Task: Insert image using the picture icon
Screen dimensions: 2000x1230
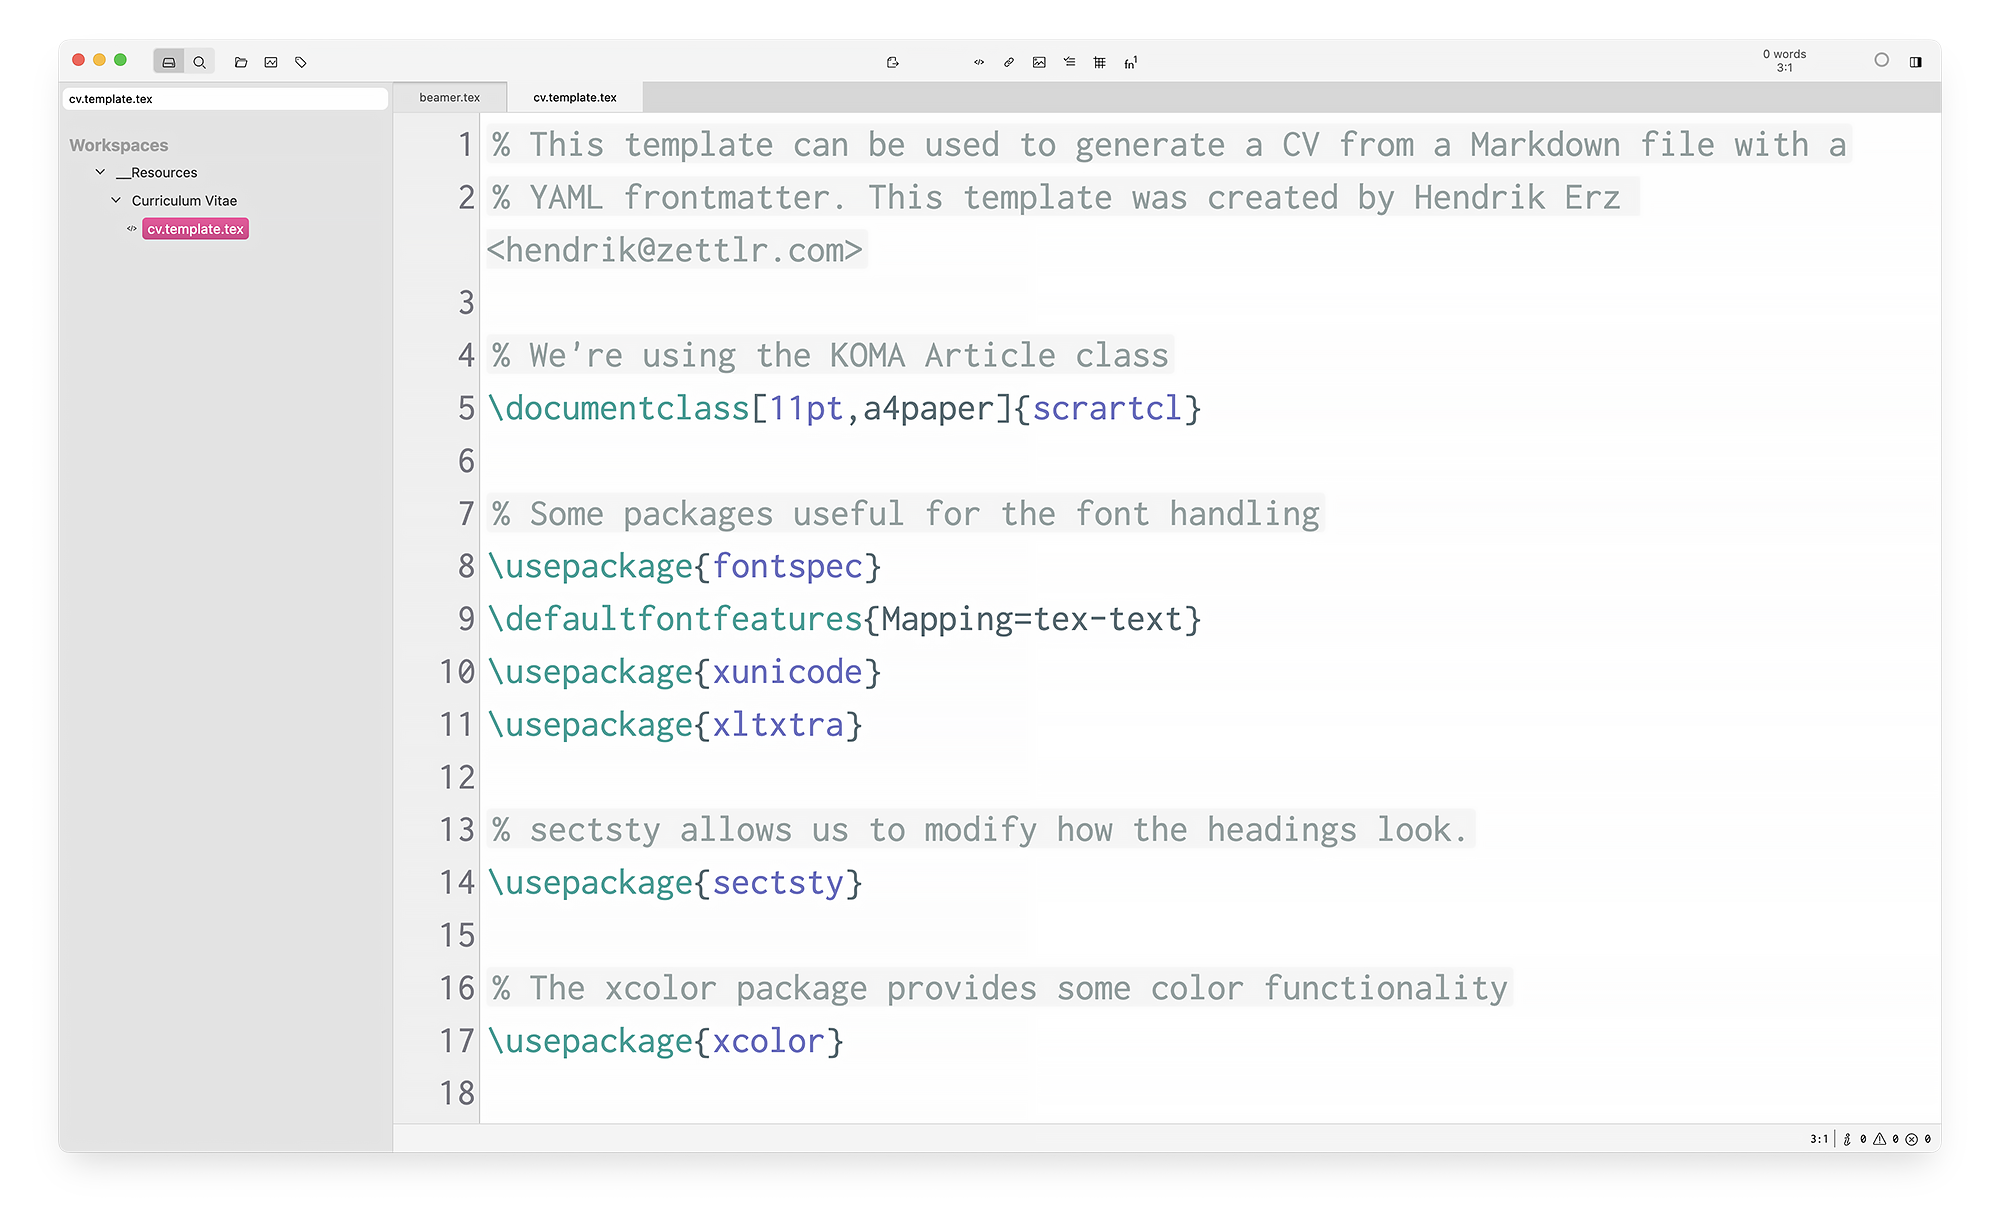Action: tap(1039, 62)
